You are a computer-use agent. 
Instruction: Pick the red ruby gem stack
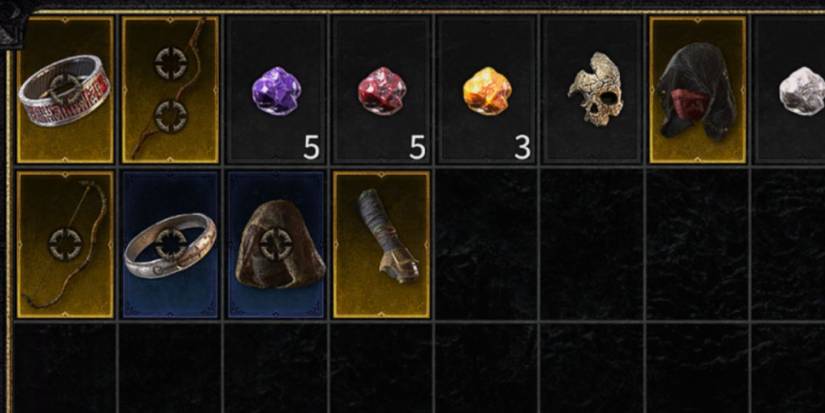coord(381,89)
